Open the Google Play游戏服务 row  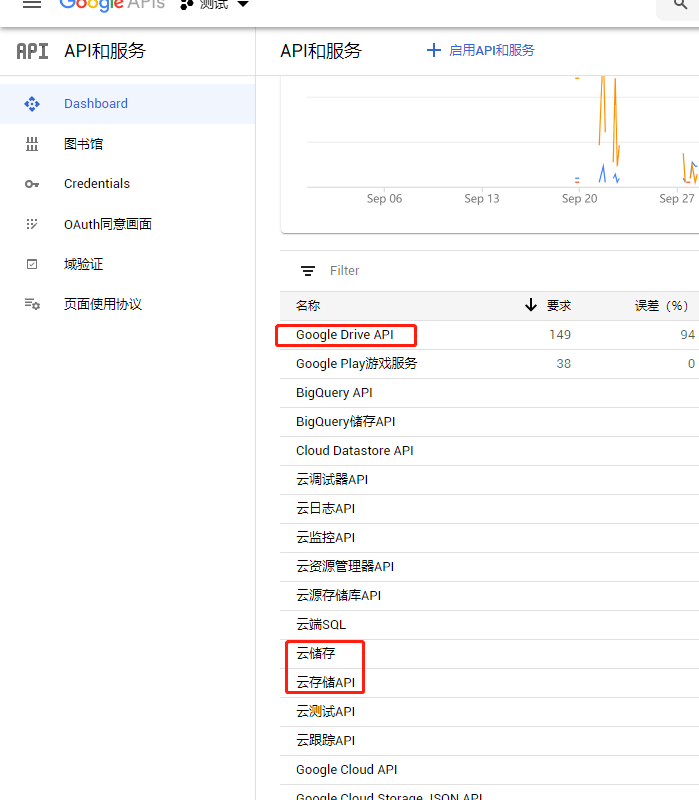(489, 364)
